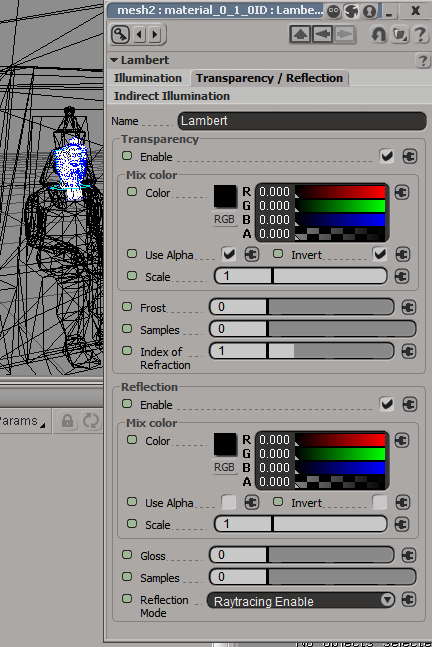The width and height of the screenshot is (432, 647).
Task: Click the Reflection Scale value field
Action: (243, 524)
